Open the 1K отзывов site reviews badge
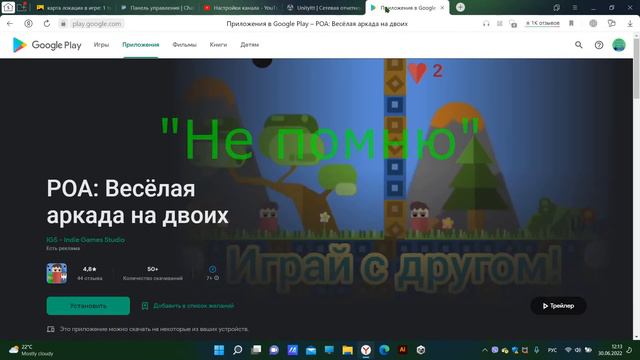The image size is (640, 360). (542, 23)
